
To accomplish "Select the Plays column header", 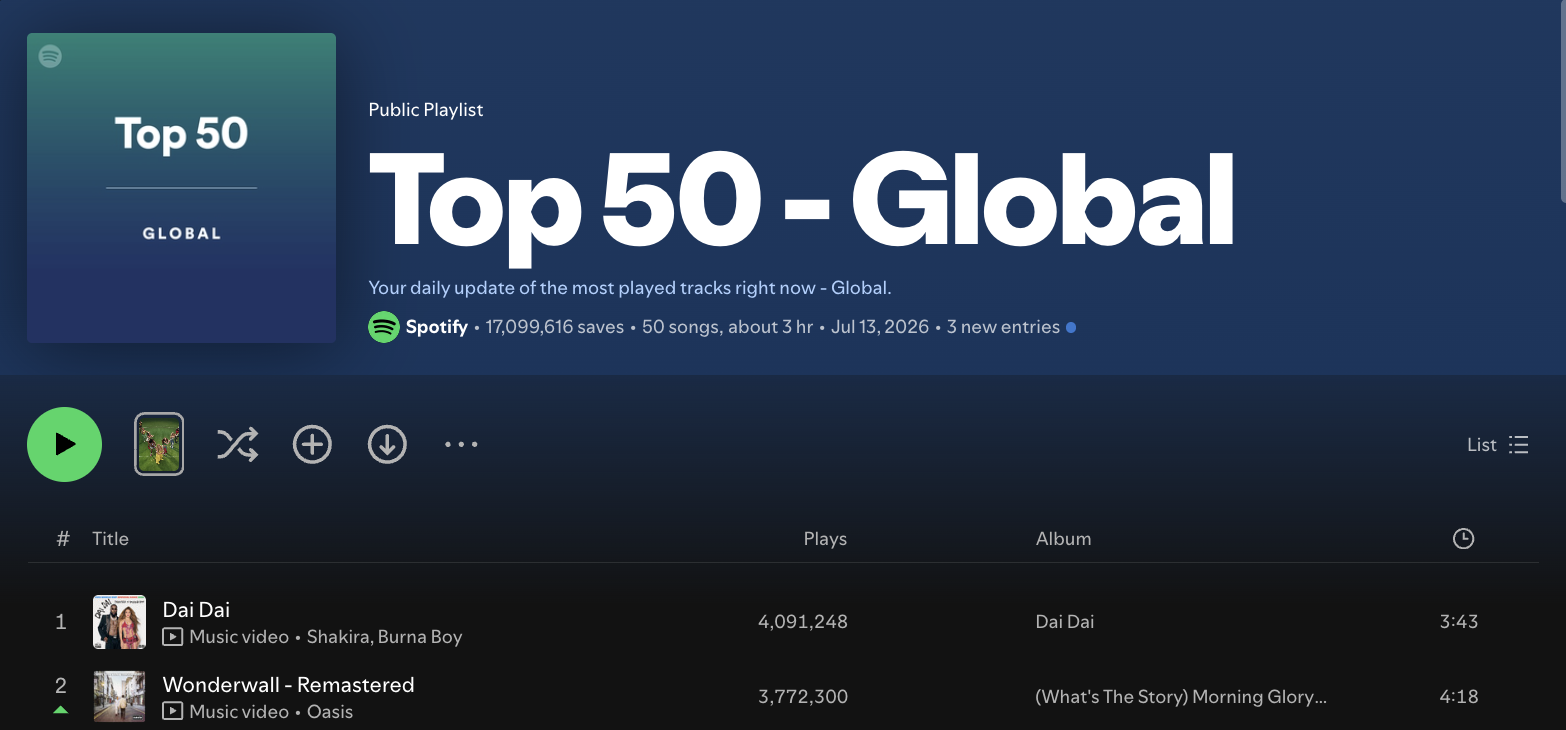I will (x=825, y=539).
